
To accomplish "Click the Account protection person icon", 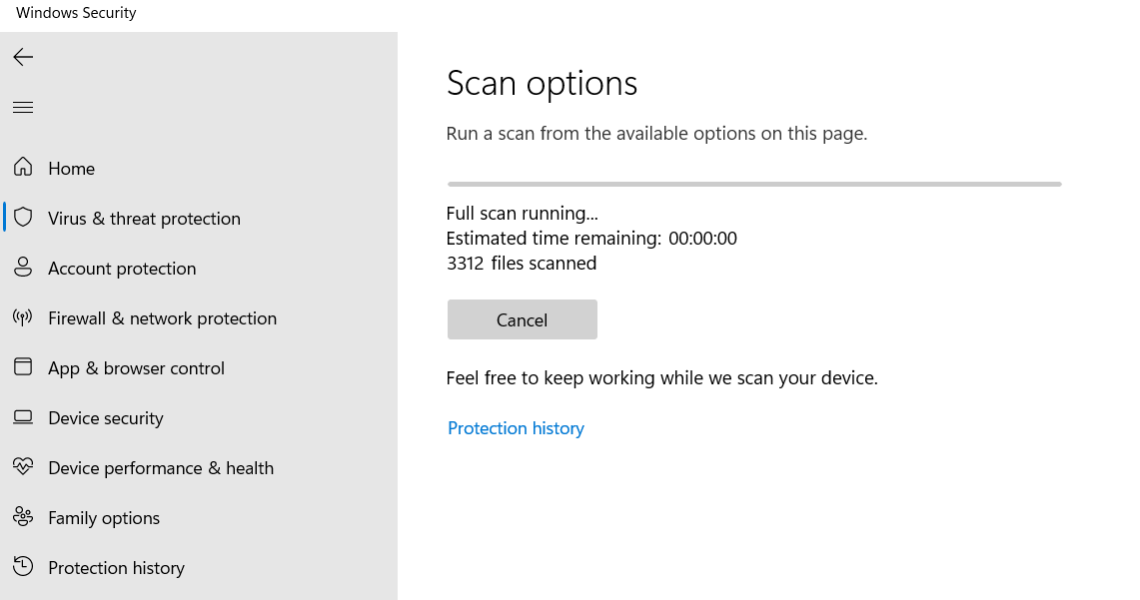I will pyautogui.click(x=23, y=267).
